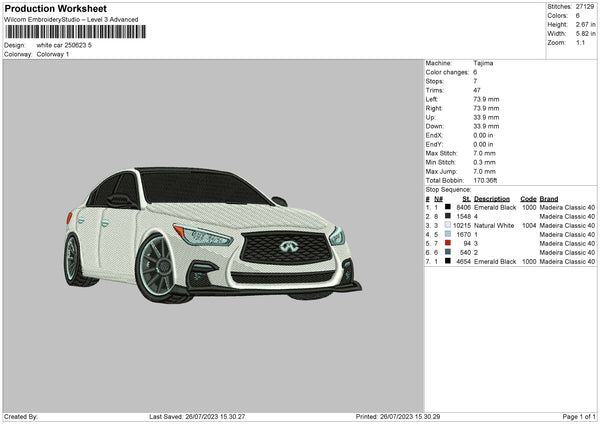This screenshot has width=600, height=424.
Task: Click the St. column header
Action: coord(466,198)
